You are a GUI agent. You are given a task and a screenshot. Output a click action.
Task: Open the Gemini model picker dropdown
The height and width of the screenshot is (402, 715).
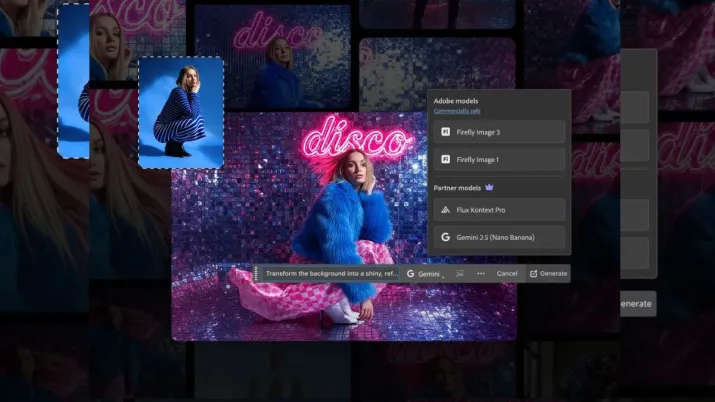425,273
